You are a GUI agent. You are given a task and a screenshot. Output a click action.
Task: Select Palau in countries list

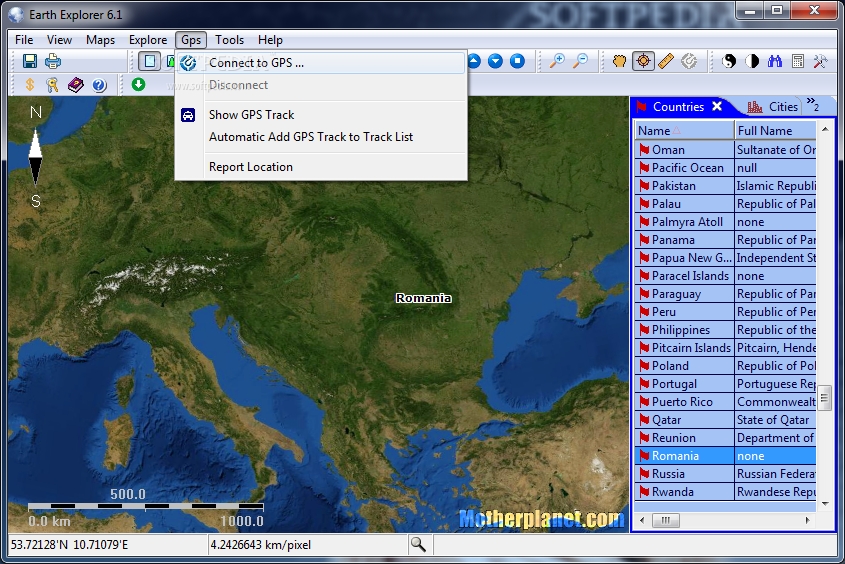point(725,204)
